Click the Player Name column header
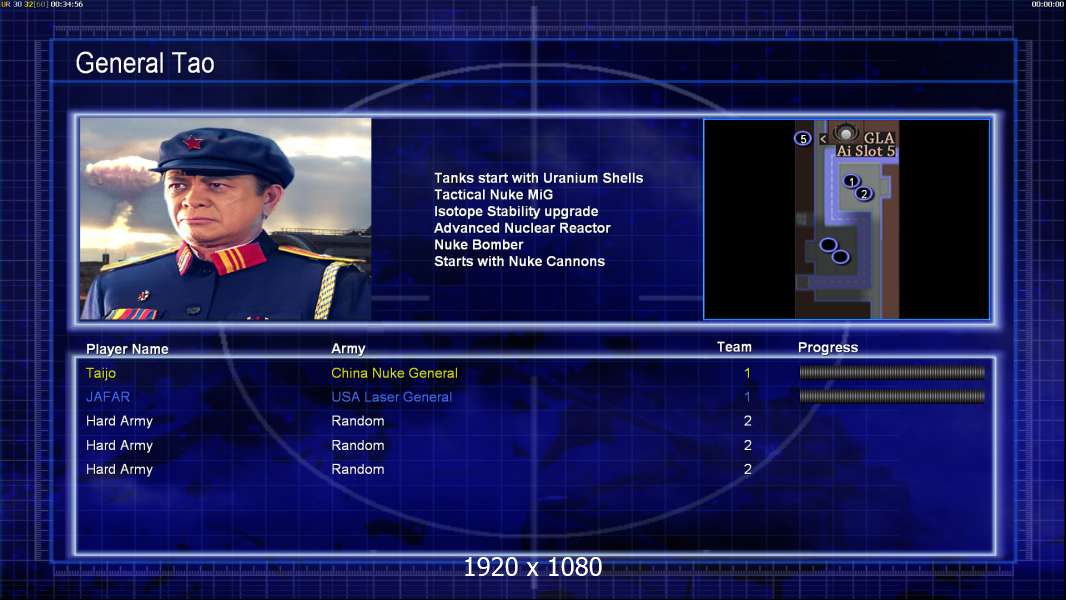1066x600 pixels. tap(127, 349)
